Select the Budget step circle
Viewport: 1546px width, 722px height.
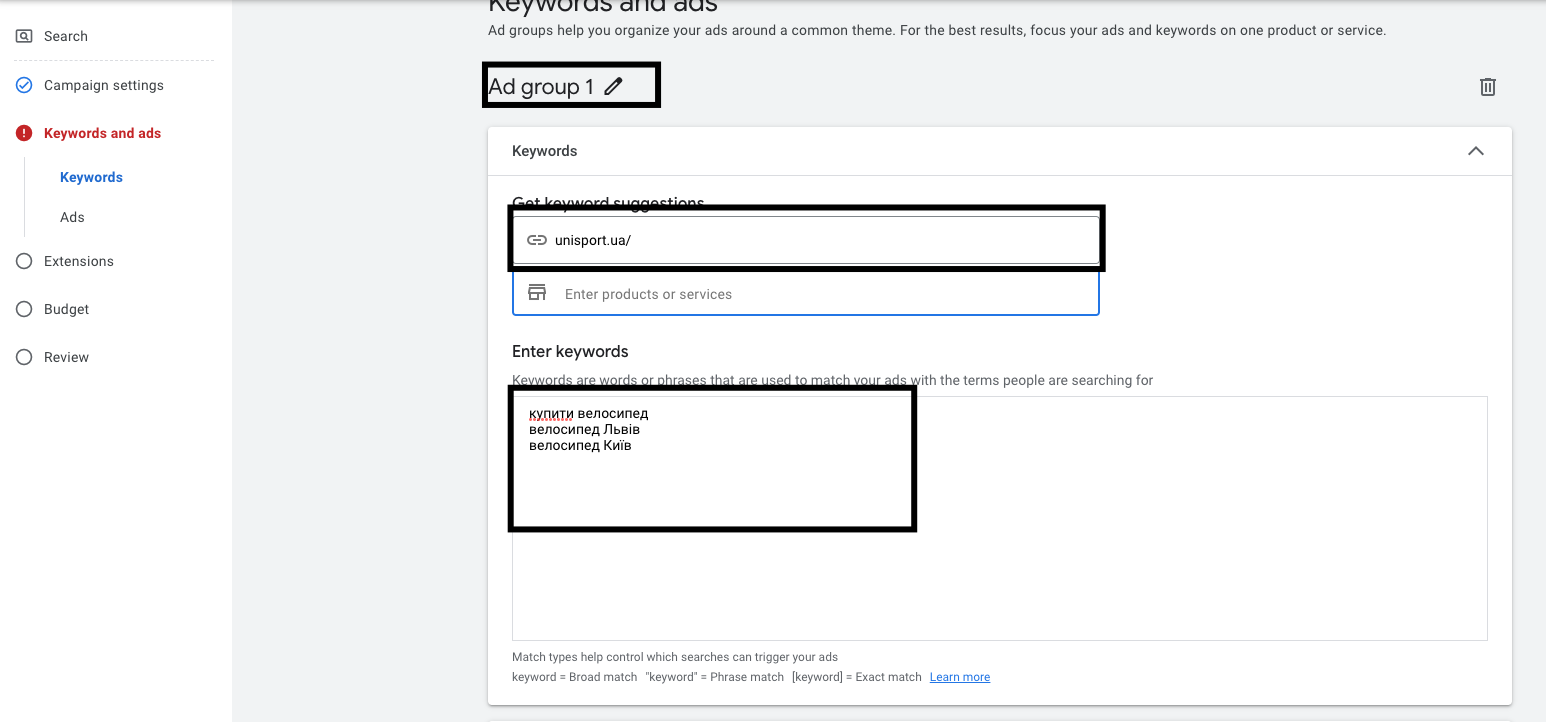(x=24, y=309)
